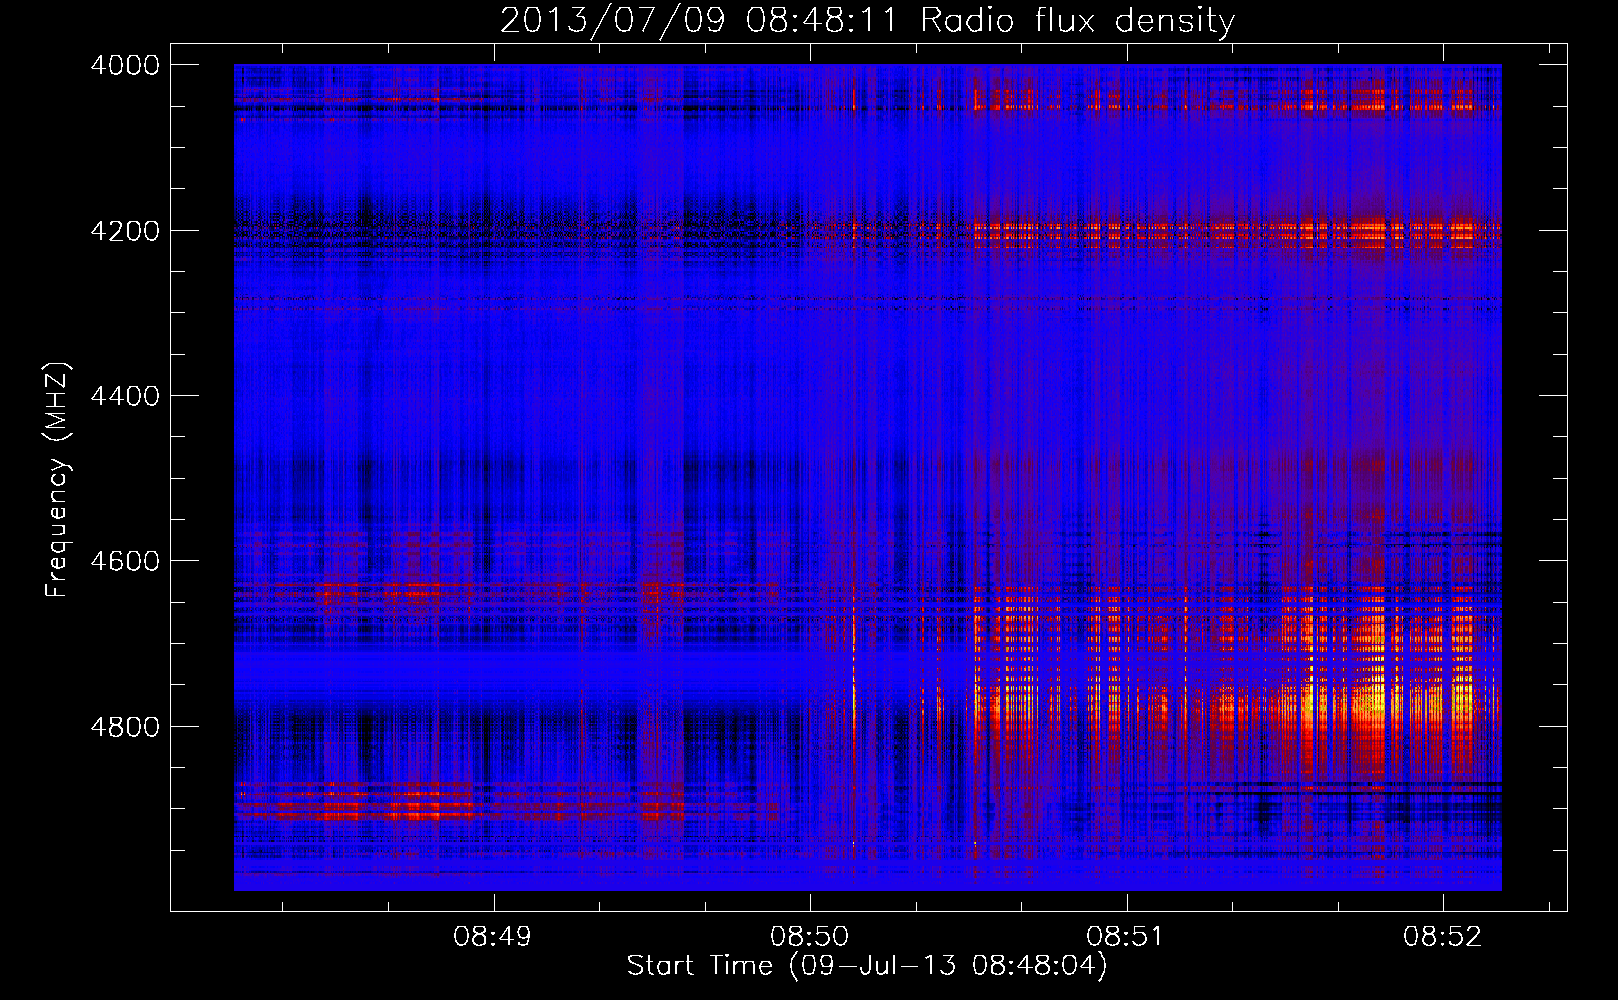The image size is (1618, 1000).
Task: Click the plot title "Radio flux density"
Action: 1077,20
